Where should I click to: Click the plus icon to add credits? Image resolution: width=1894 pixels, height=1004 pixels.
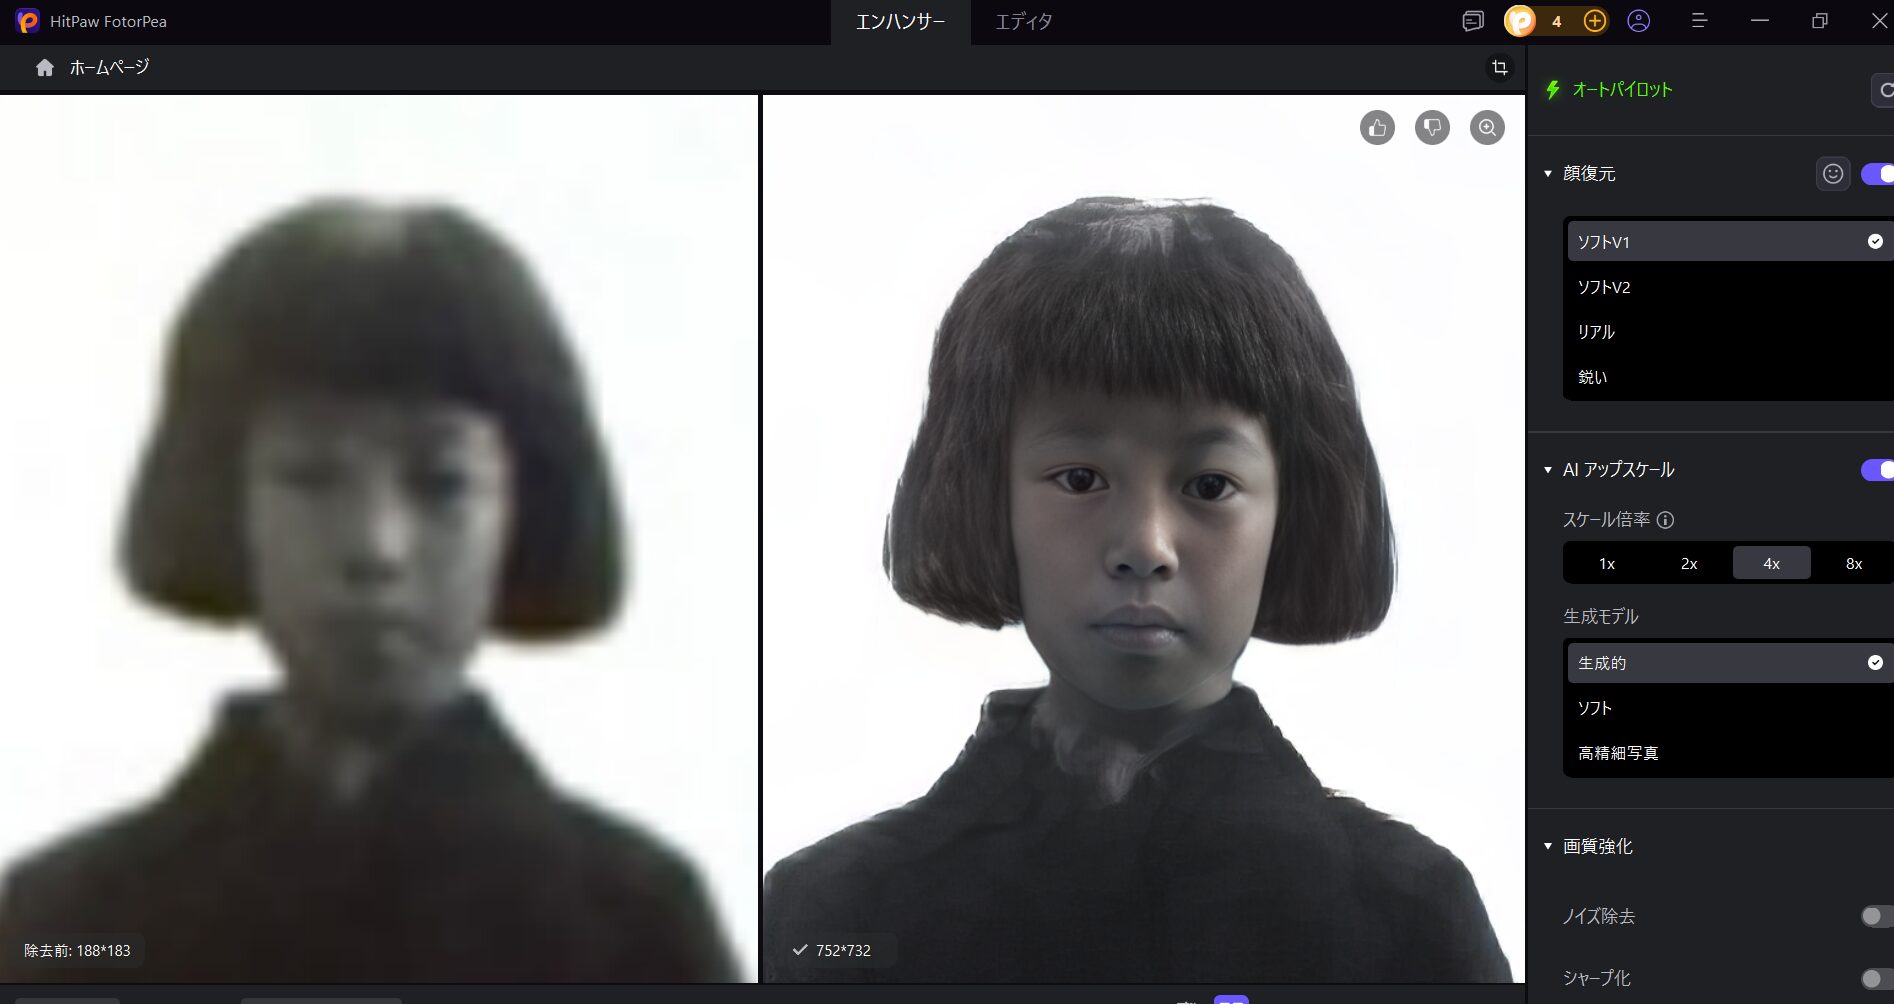click(x=1595, y=21)
